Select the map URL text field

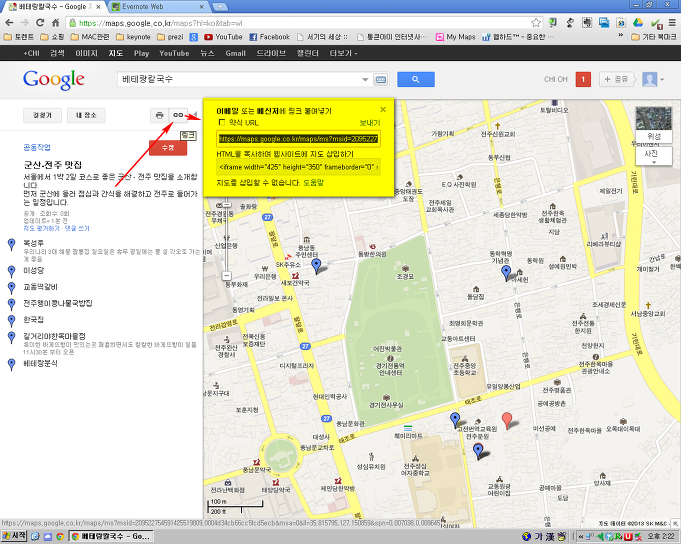298,139
